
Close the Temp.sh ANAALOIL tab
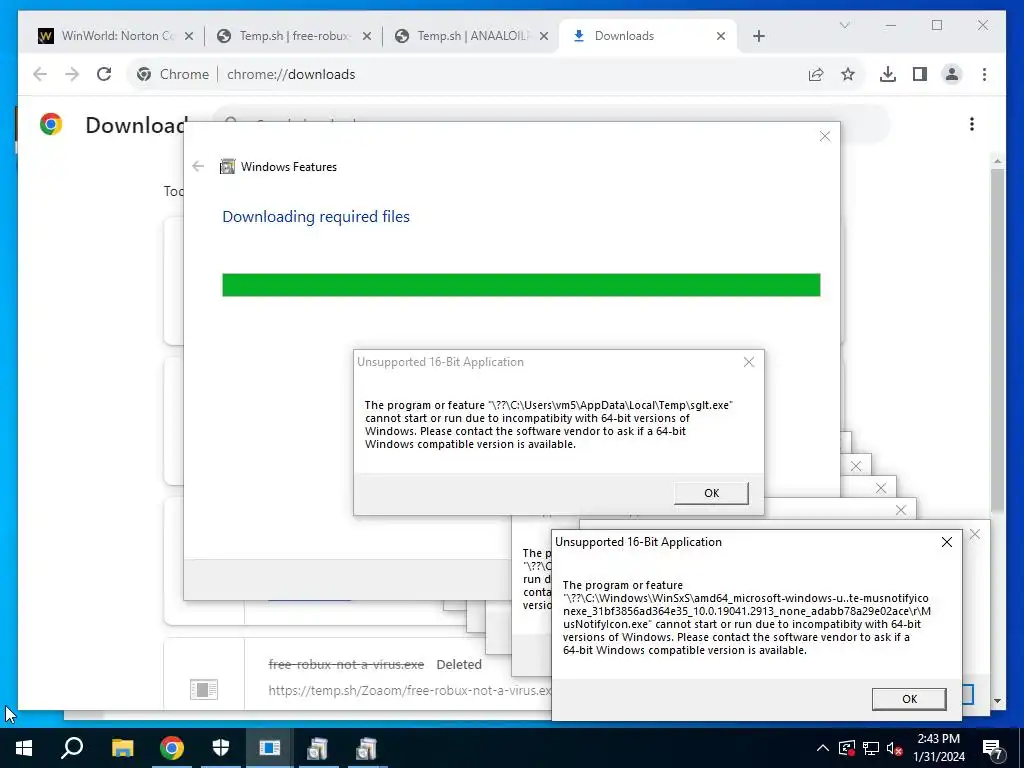click(544, 37)
